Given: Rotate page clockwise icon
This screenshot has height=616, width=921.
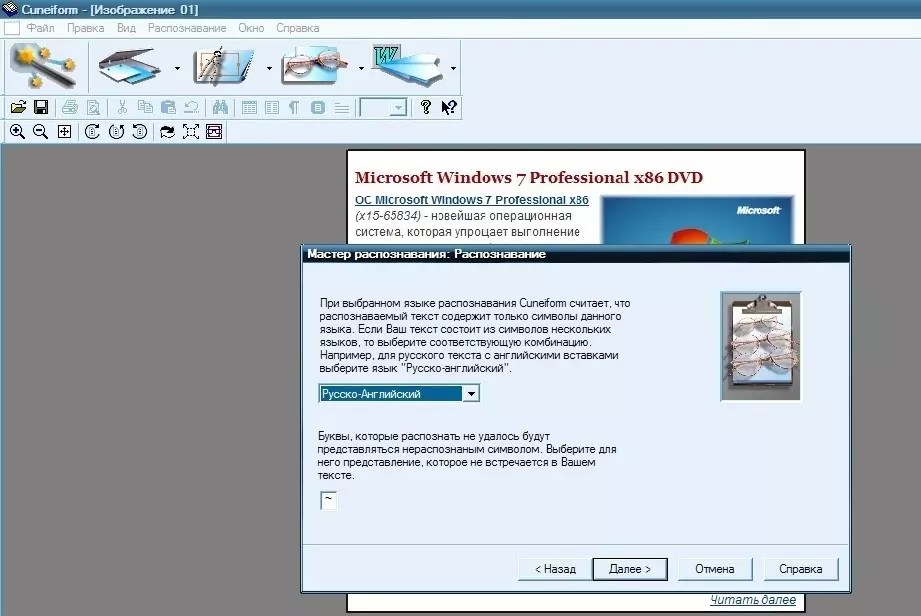Looking at the screenshot, I should (92, 132).
